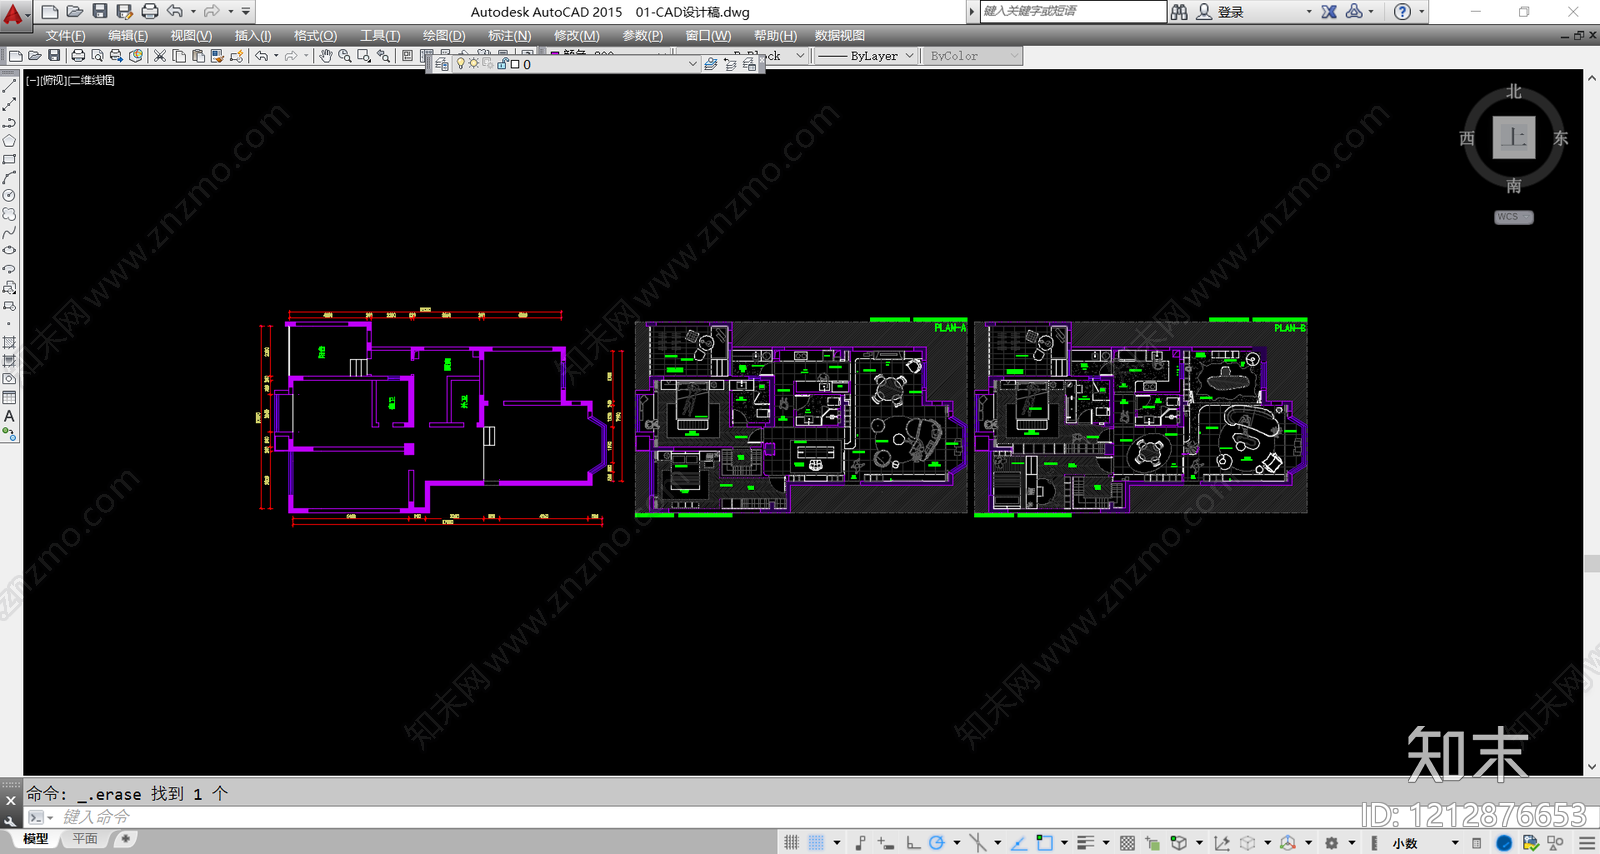
Task: Open the 格式(O) menu
Action: pyautogui.click(x=315, y=35)
